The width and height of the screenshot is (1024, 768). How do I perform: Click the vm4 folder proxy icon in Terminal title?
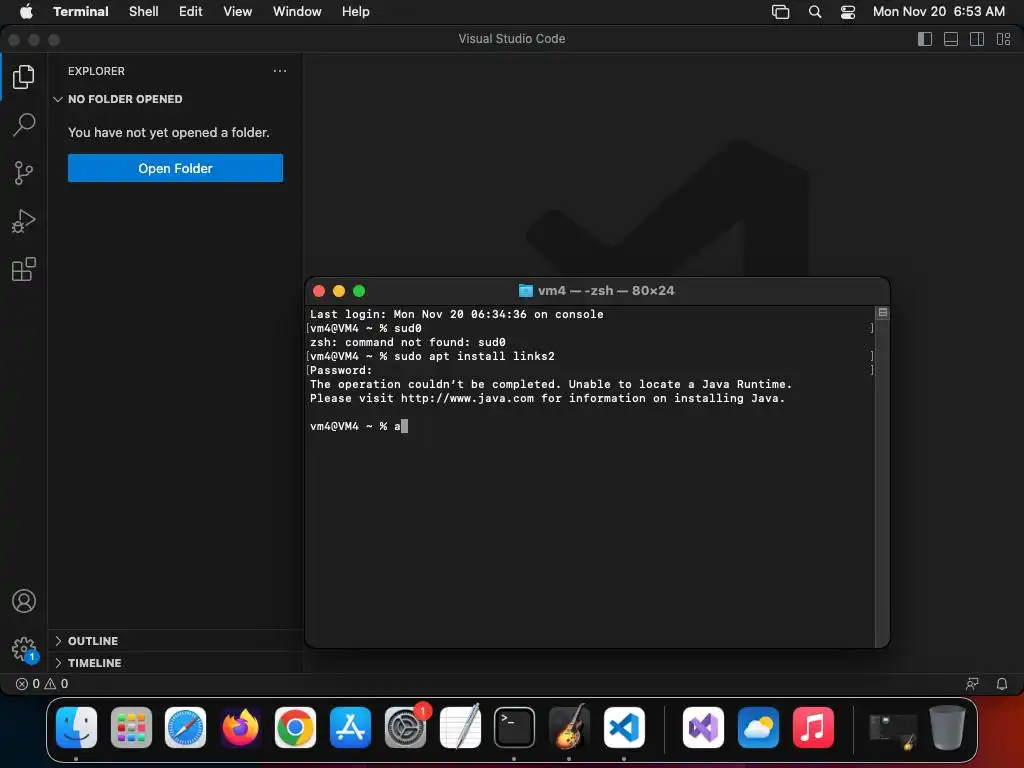[x=525, y=291]
